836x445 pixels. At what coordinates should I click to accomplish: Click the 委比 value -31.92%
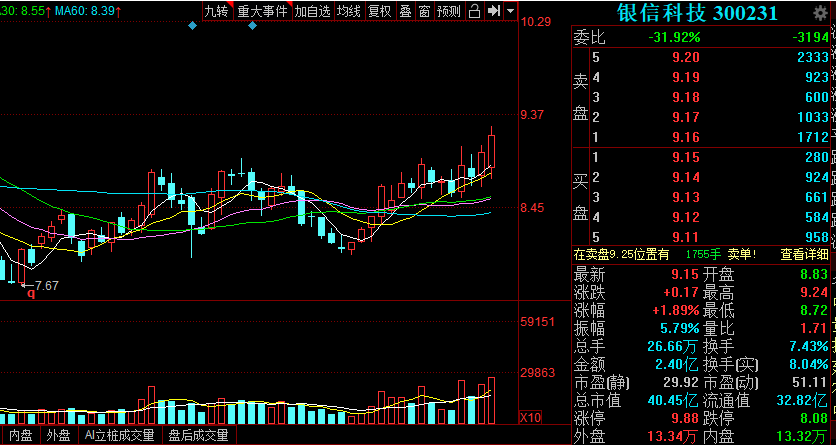[x=674, y=37]
